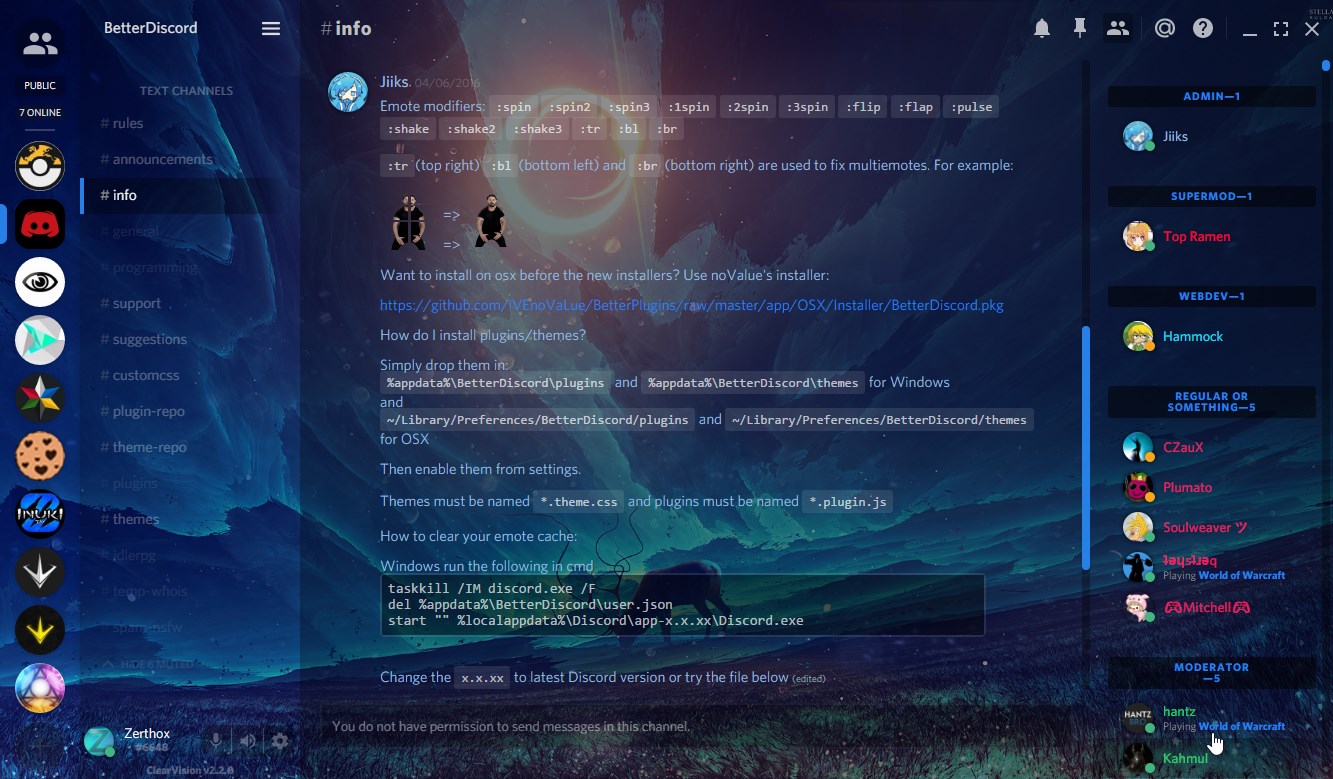
Task: Open notification settings bell icon
Action: click(1042, 29)
